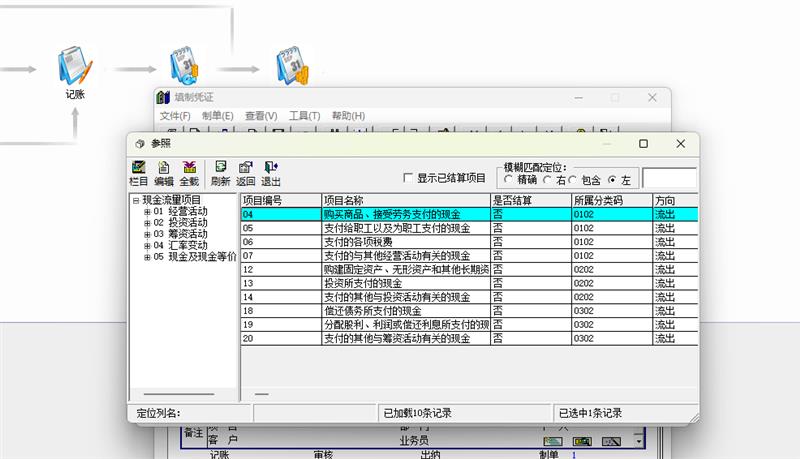Expand the 02 投资活动 tree node
This screenshot has width=800, height=459.
(147, 223)
